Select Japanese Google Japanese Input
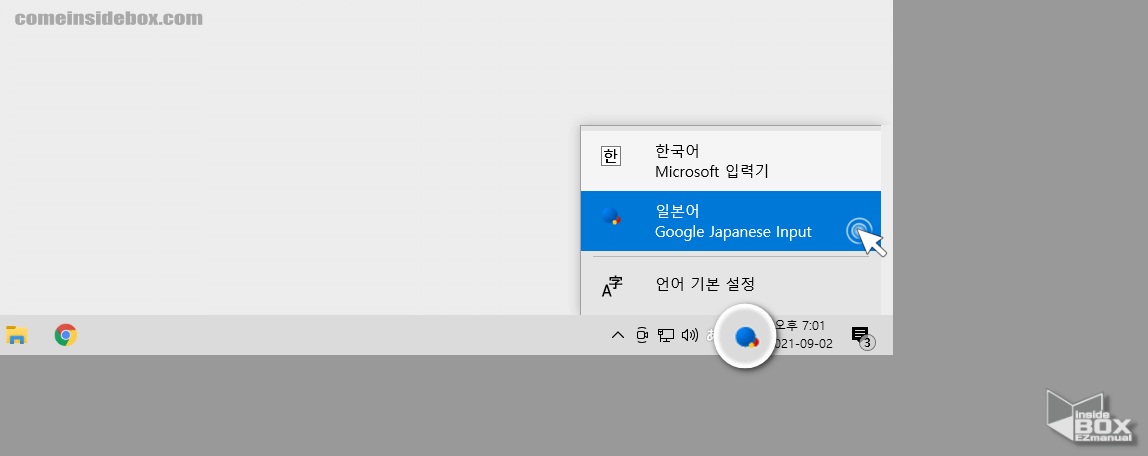This screenshot has width=1148, height=456. point(731,221)
